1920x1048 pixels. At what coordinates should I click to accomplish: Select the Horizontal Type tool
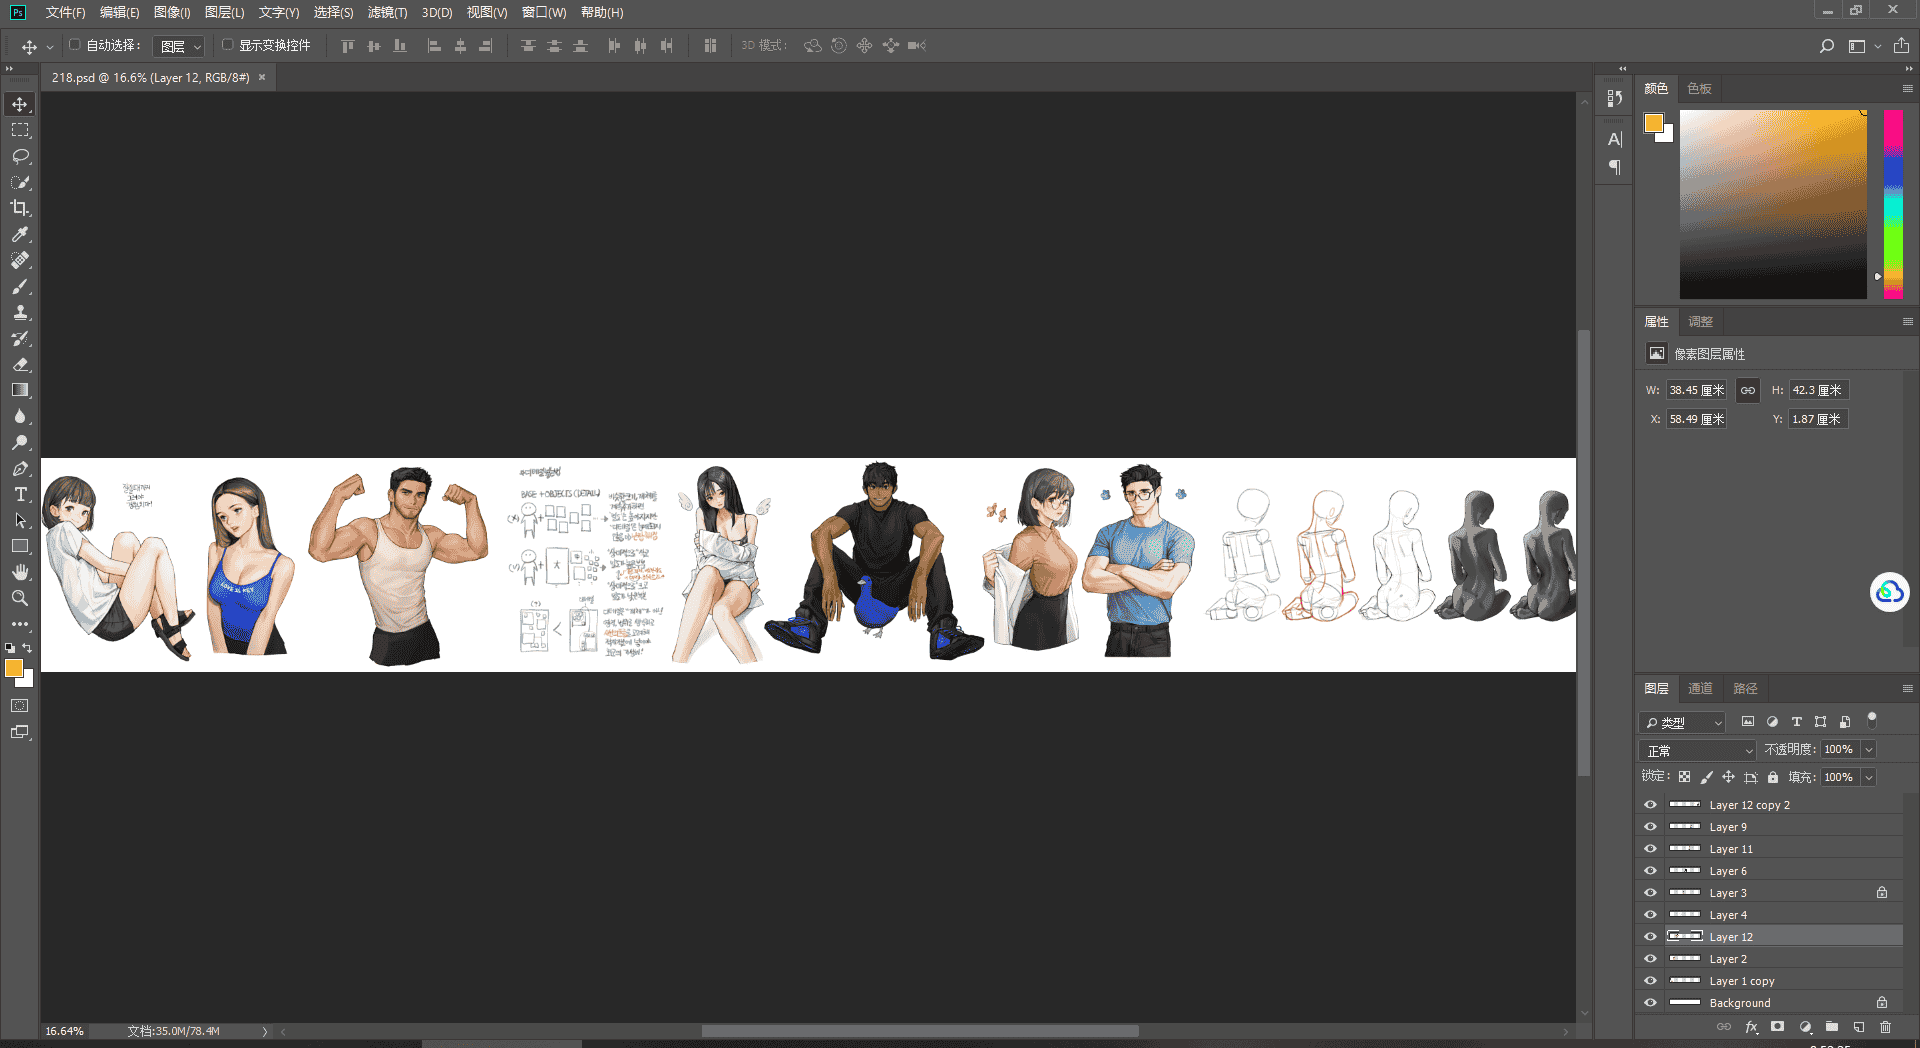coord(20,494)
